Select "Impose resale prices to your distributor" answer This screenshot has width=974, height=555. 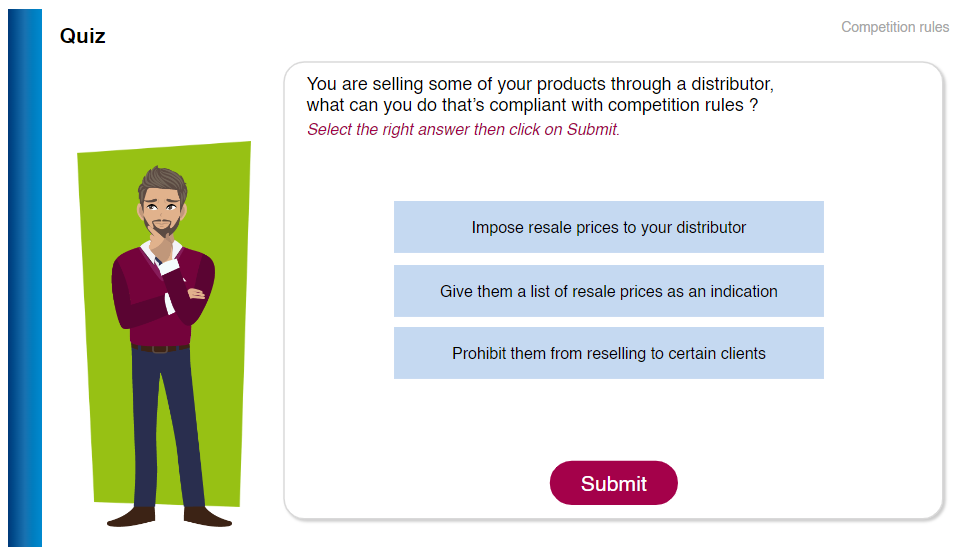point(608,227)
